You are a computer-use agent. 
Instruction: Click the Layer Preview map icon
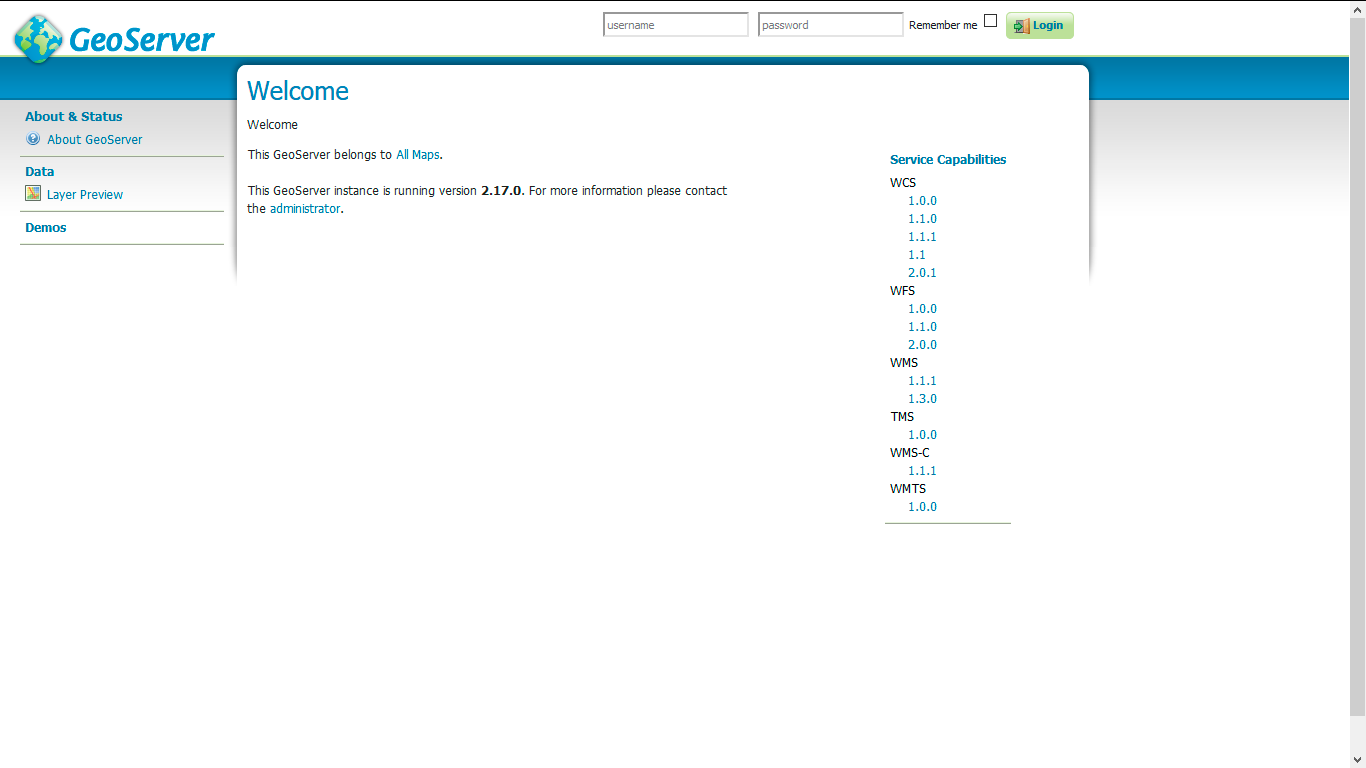[33, 193]
